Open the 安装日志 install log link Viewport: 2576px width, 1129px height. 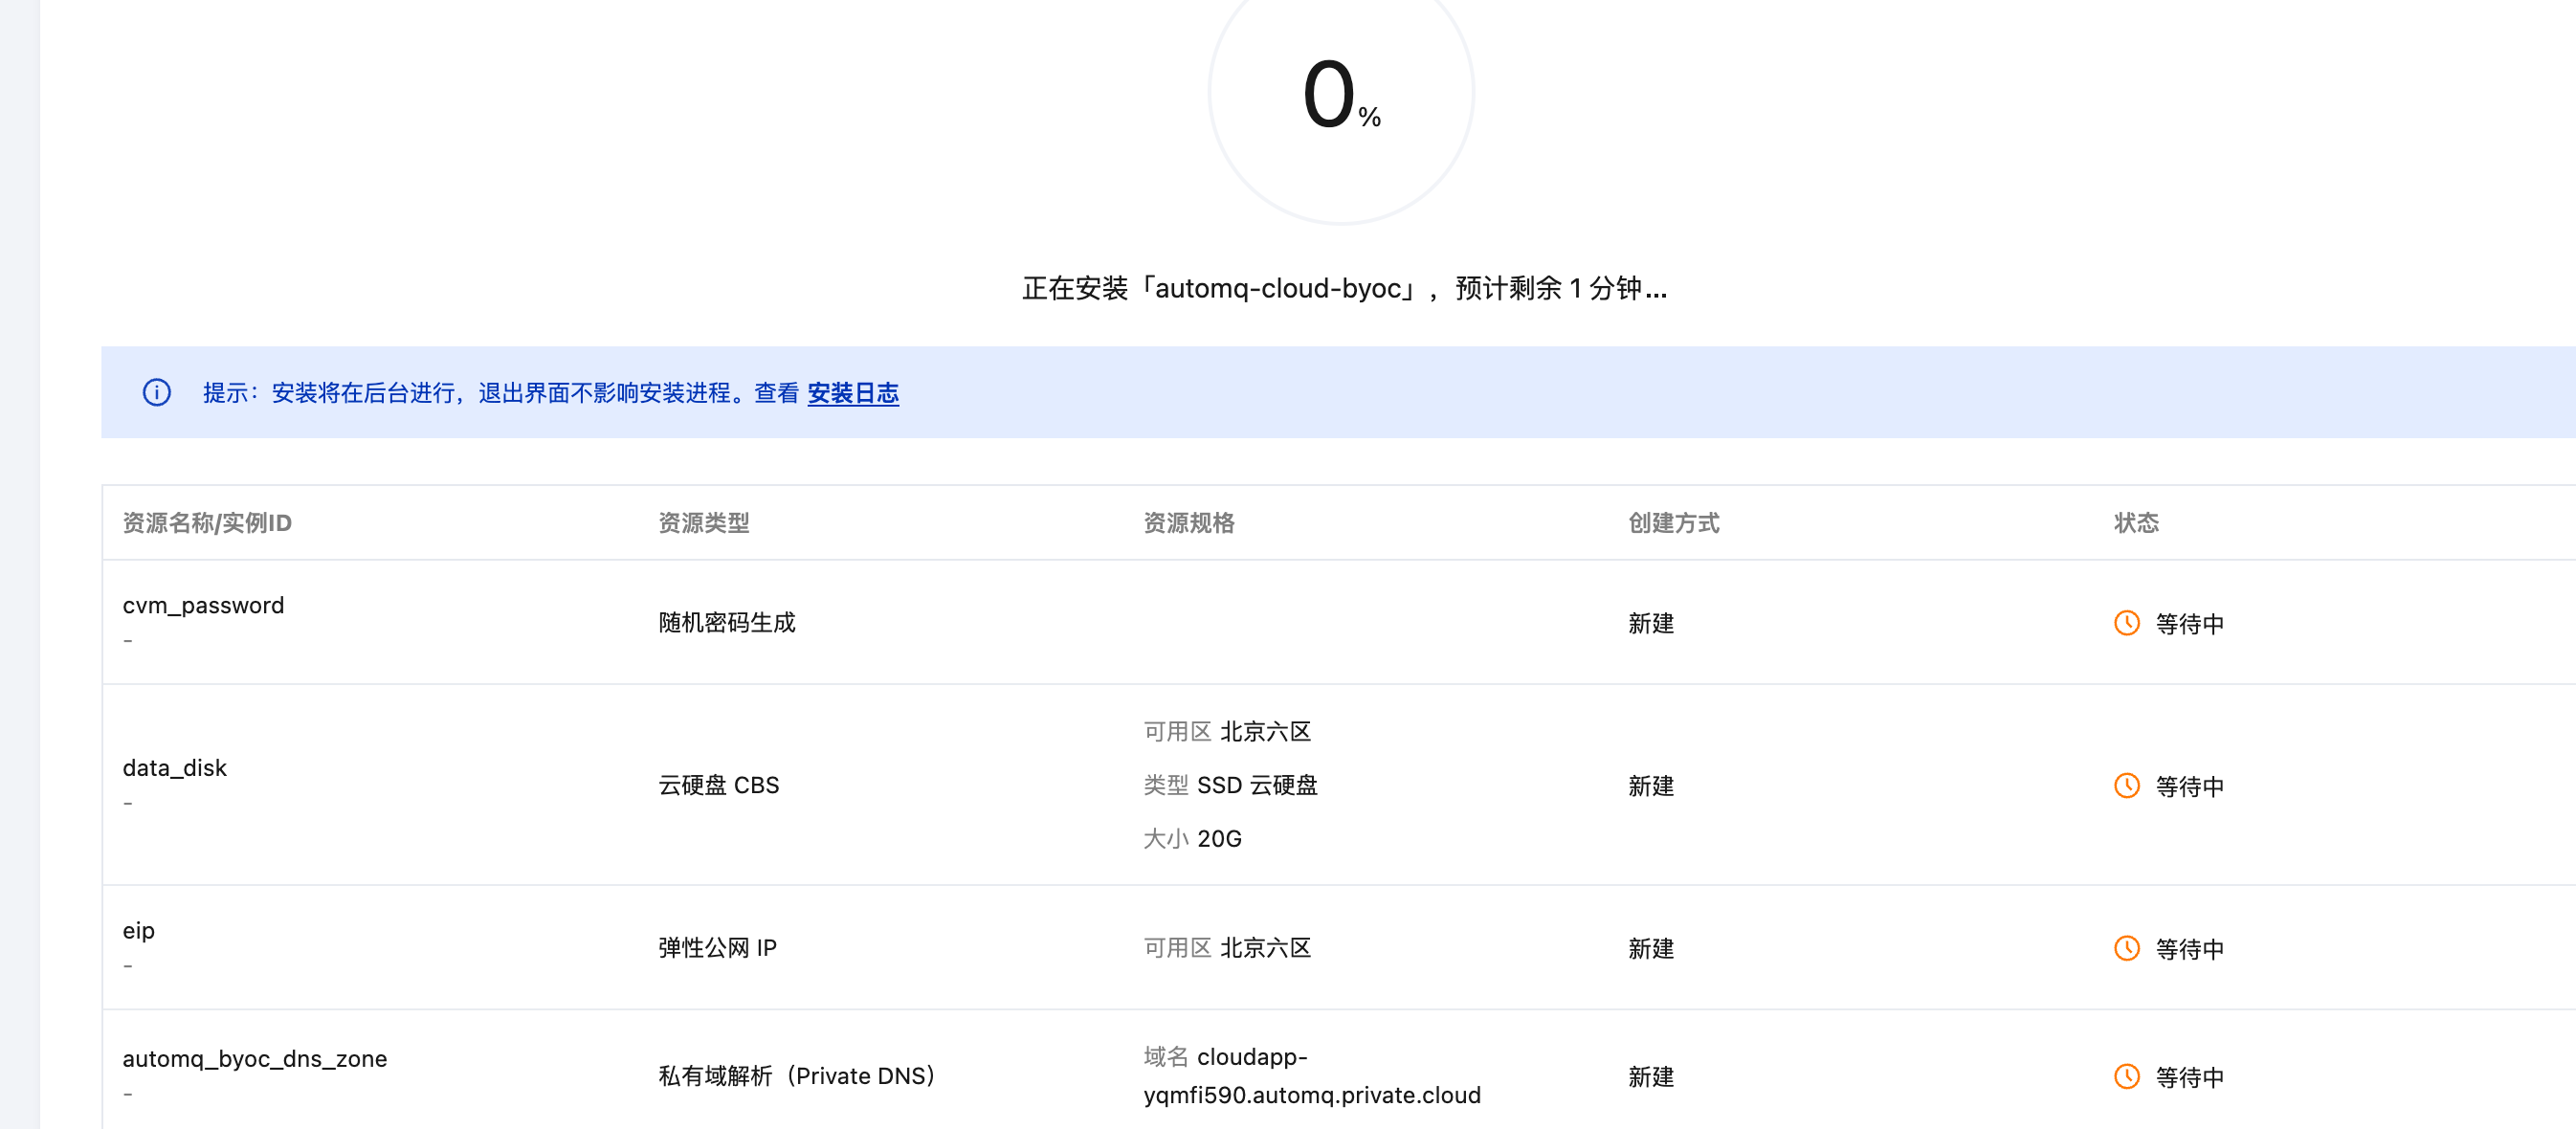(852, 393)
